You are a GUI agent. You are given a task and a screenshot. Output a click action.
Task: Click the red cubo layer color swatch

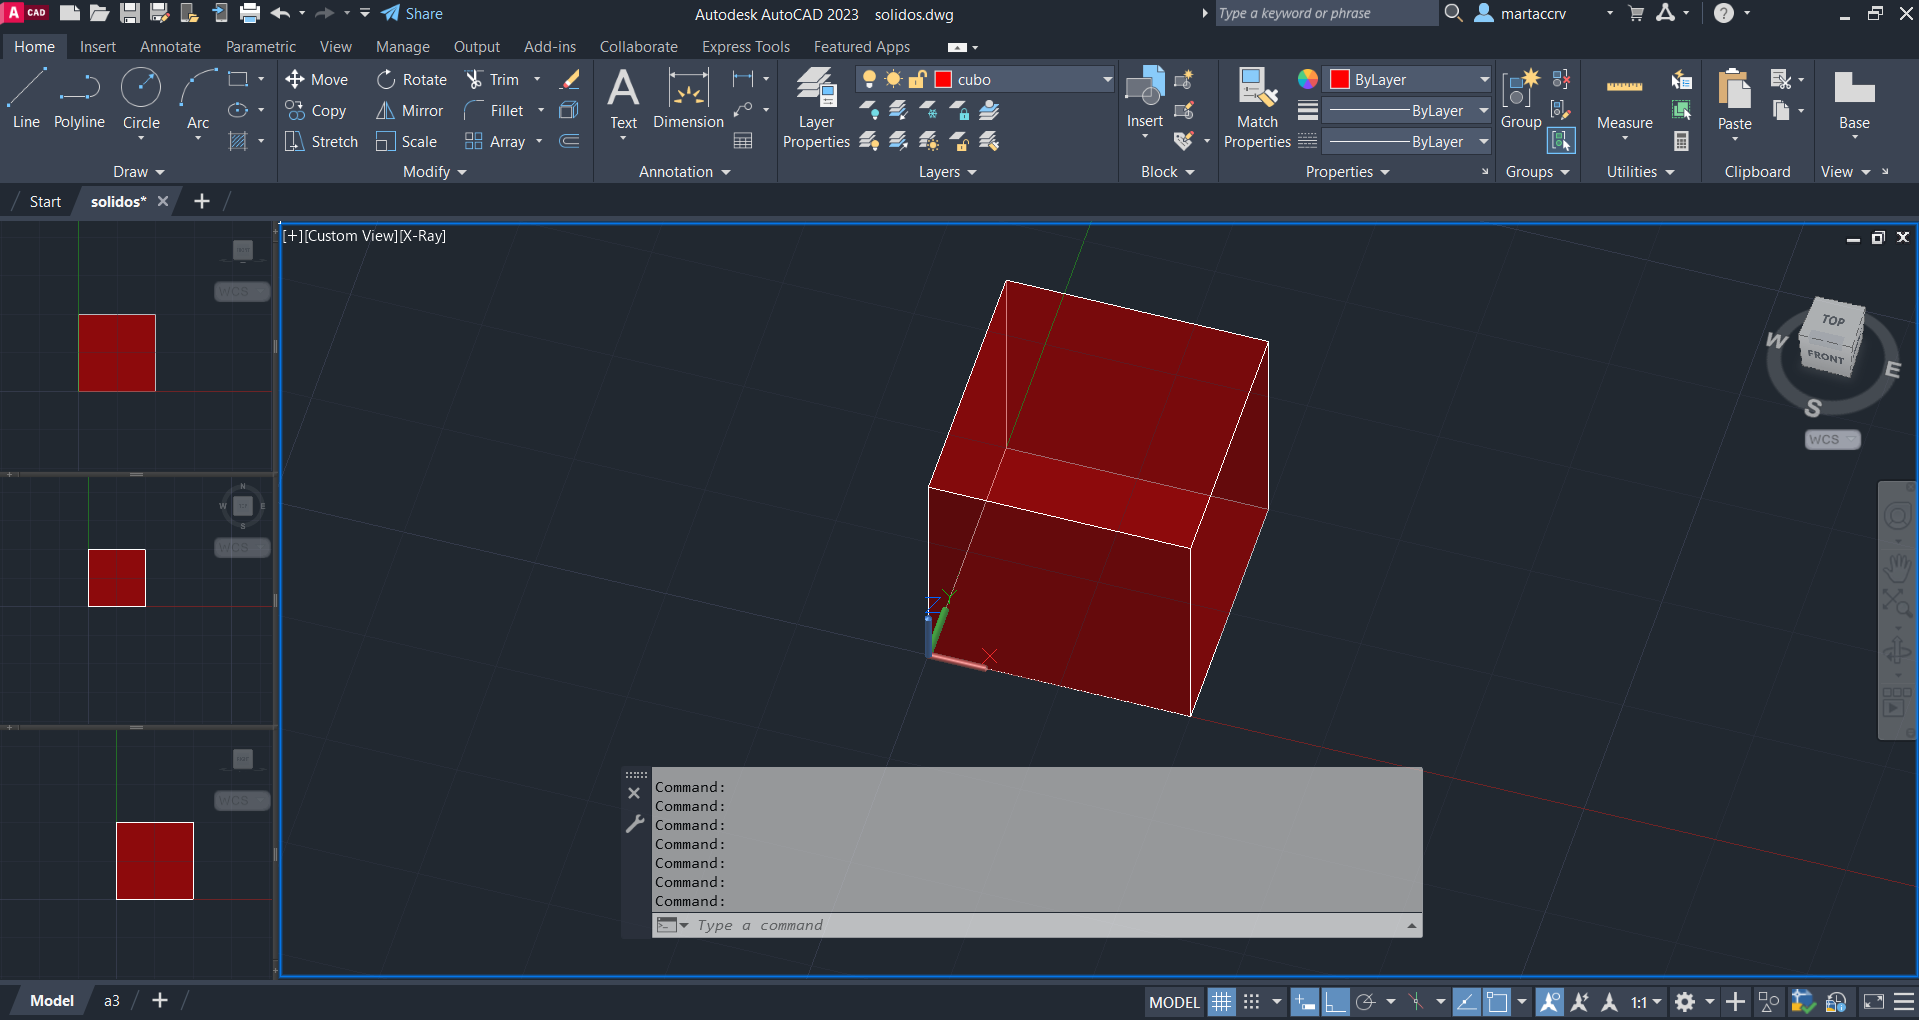point(943,80)
